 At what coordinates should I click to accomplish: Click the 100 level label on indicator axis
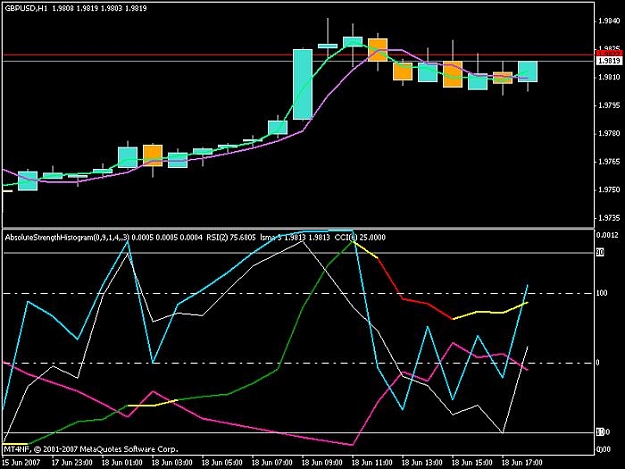pos(602,293)
